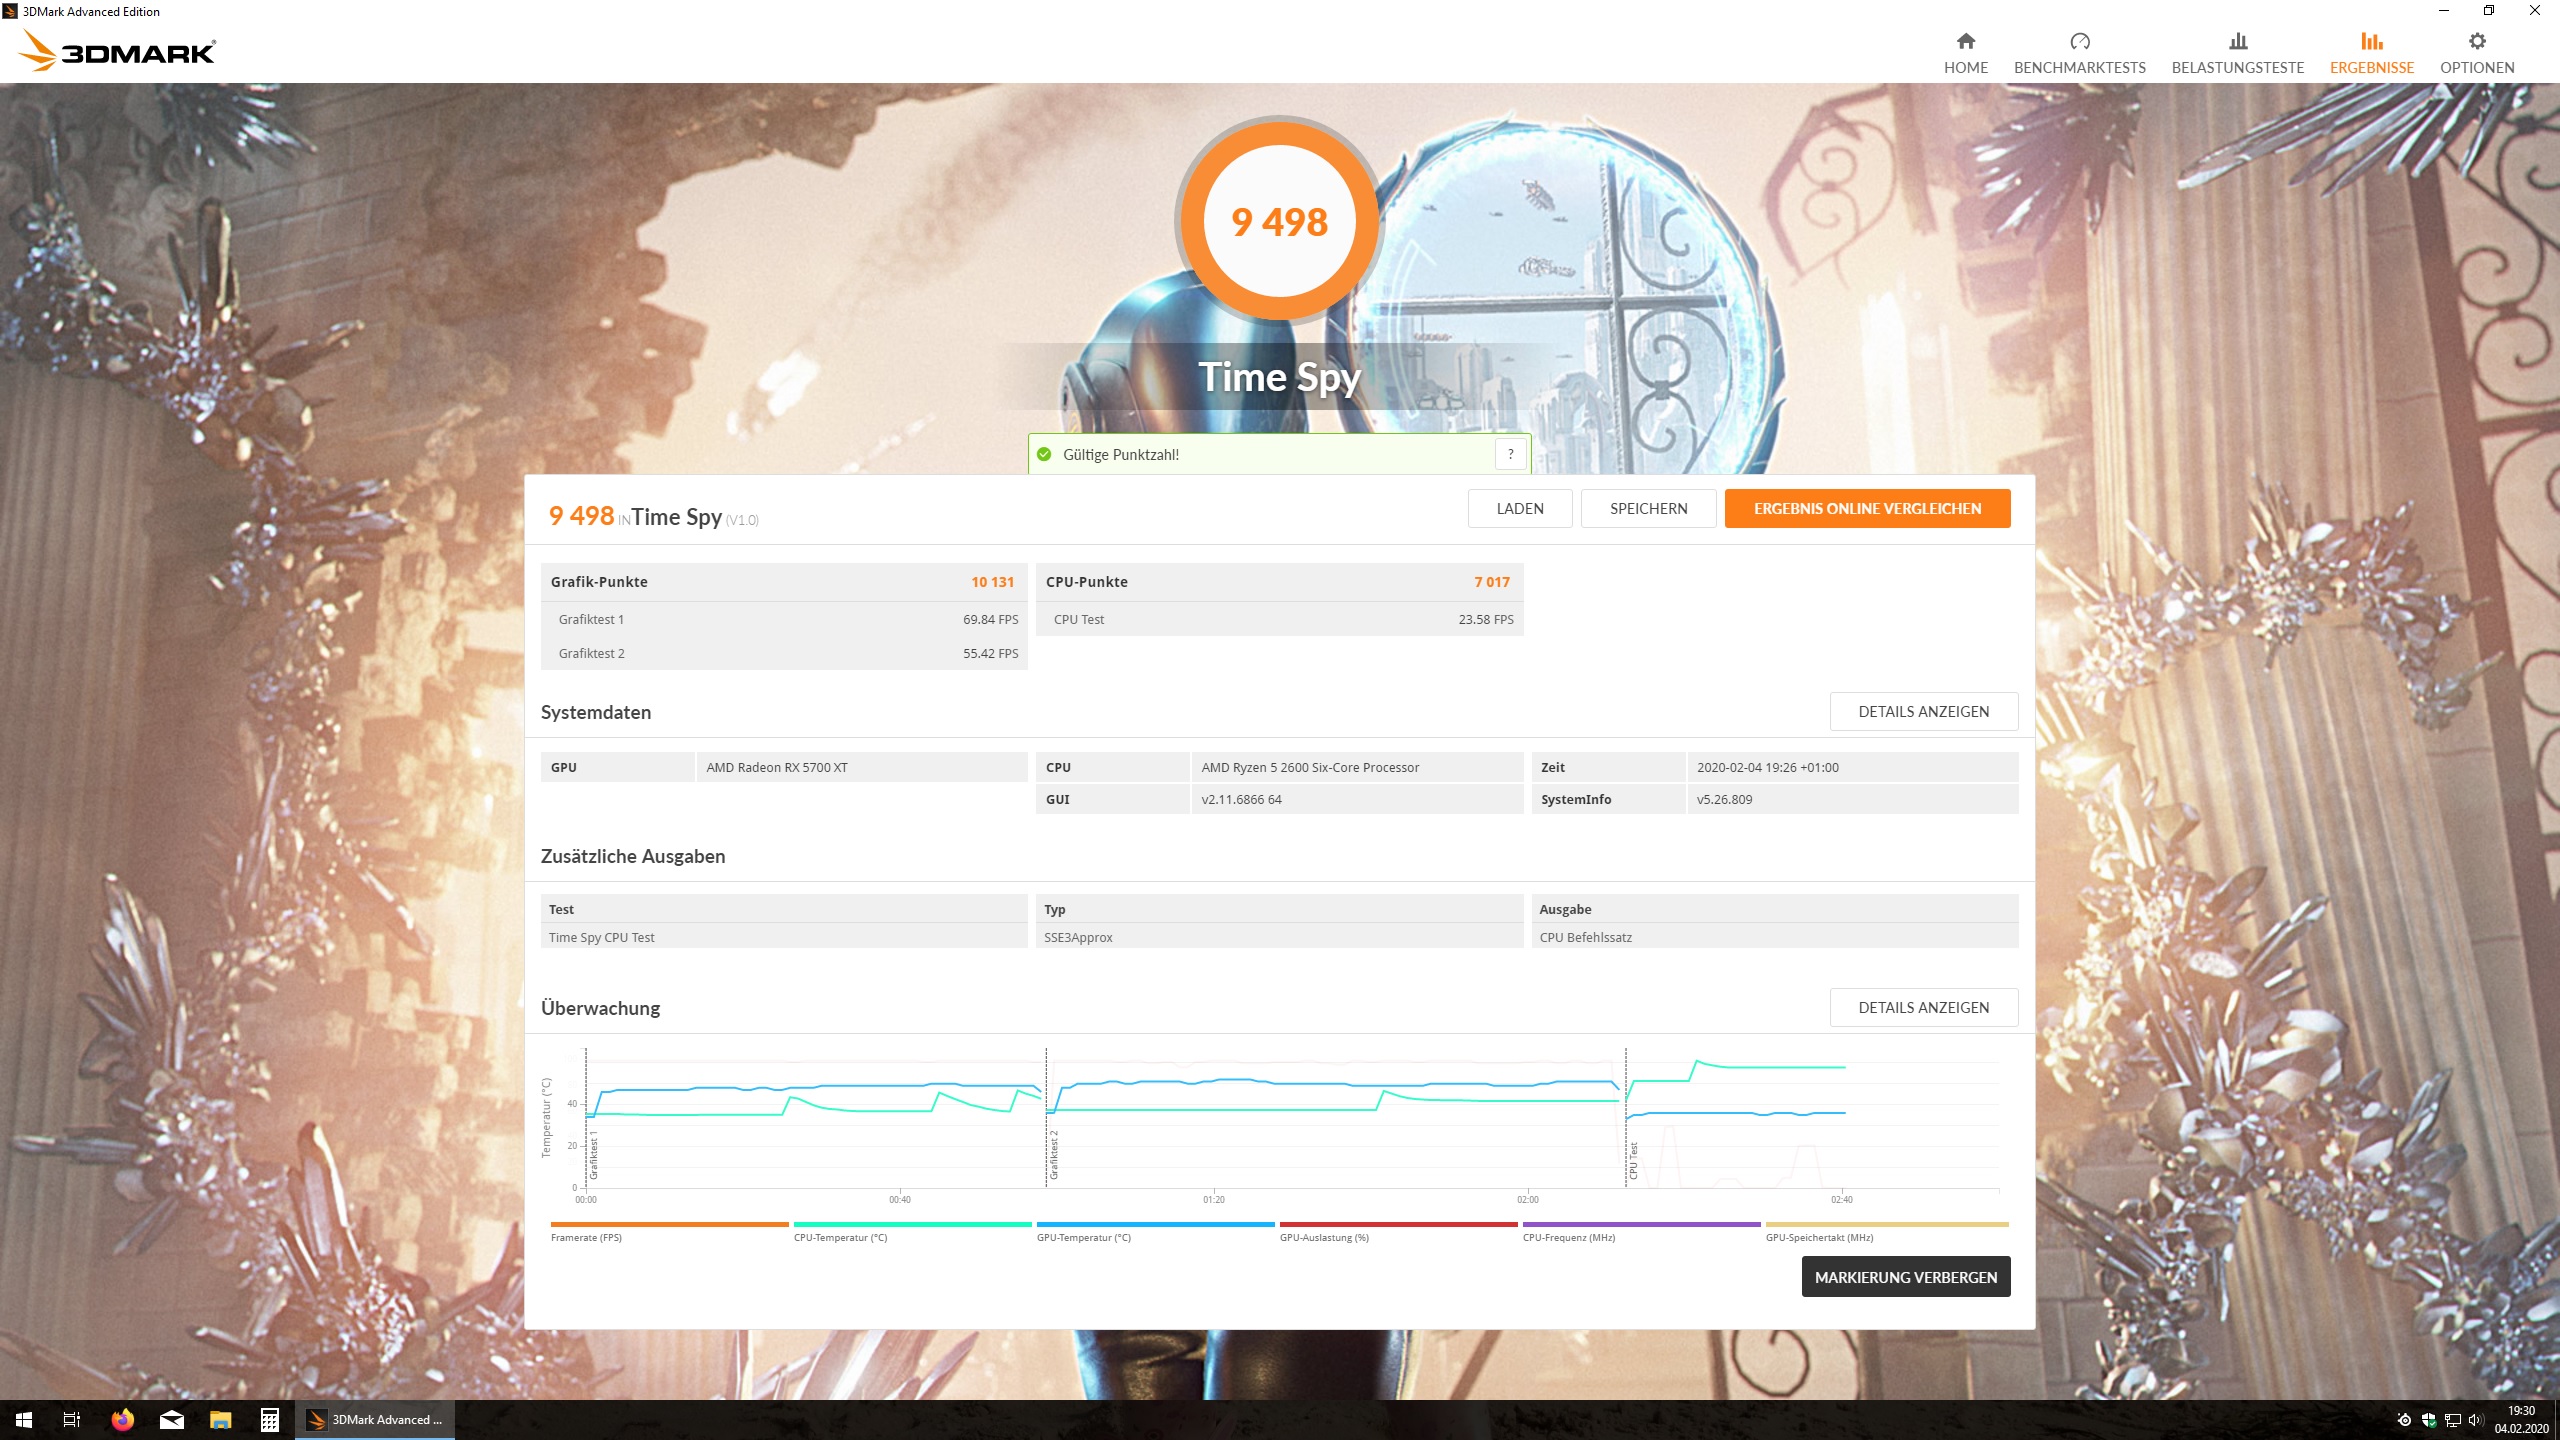Click Markierung Verbergen button
Screen dimensions: 2560x1440
pos(1905,1277)
